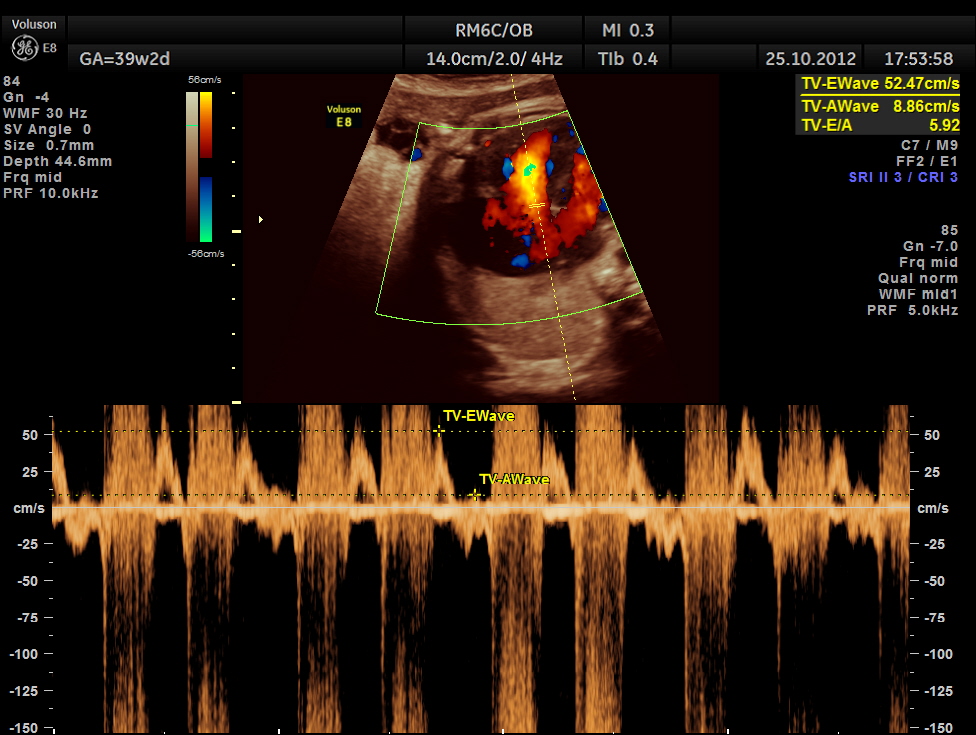Select the TV-E/A 5.92 ratio row
The image size is (976, 735).
(880, 125)
